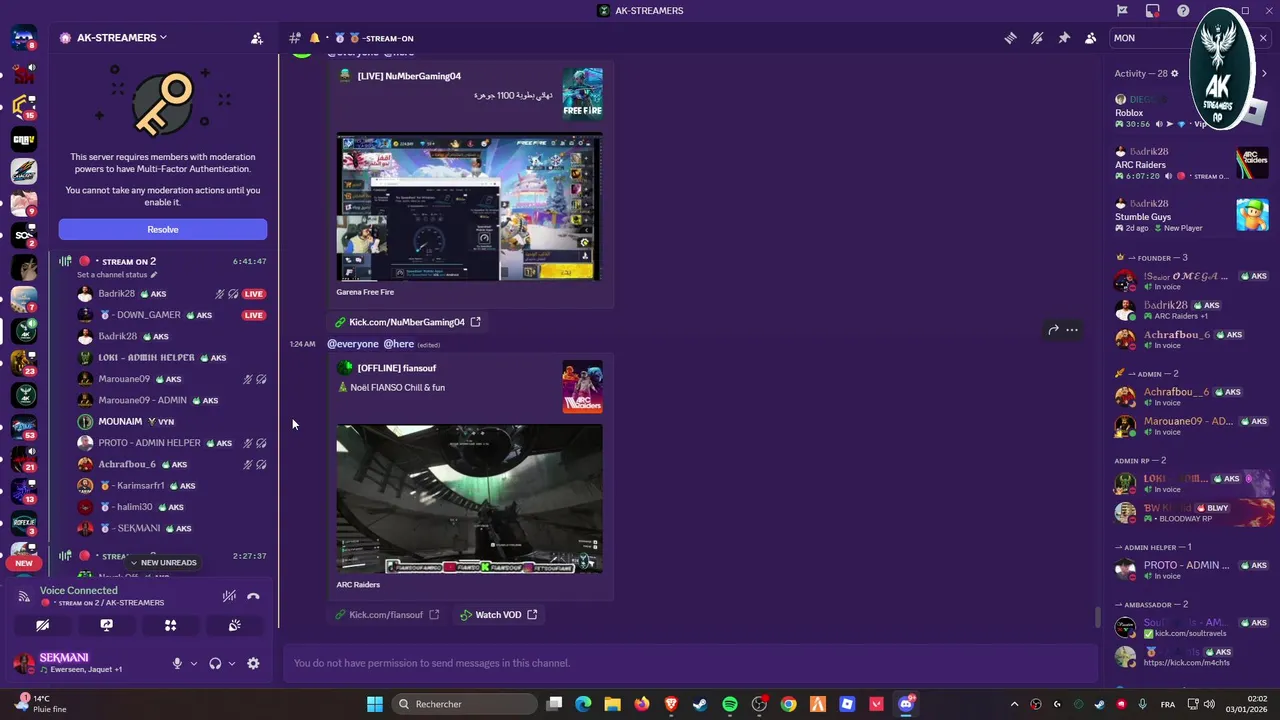Viewport: 1280px width, 720px height.
Task: Expand the Activity panel chevron
Action: click(x=1264, y=73)
